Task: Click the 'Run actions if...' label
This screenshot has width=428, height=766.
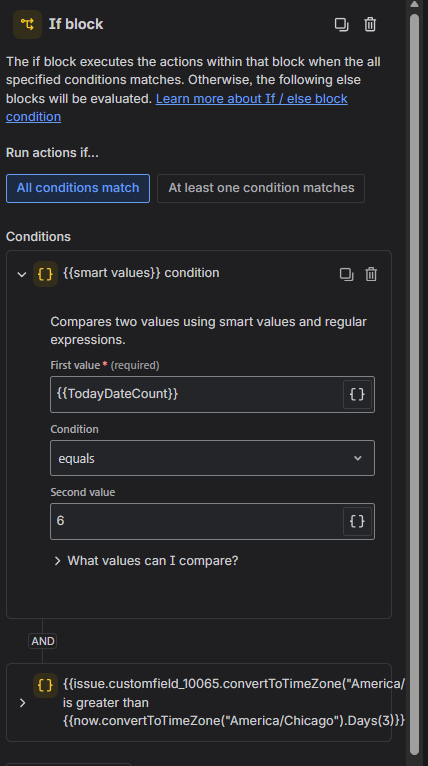Action: (52, 152)
